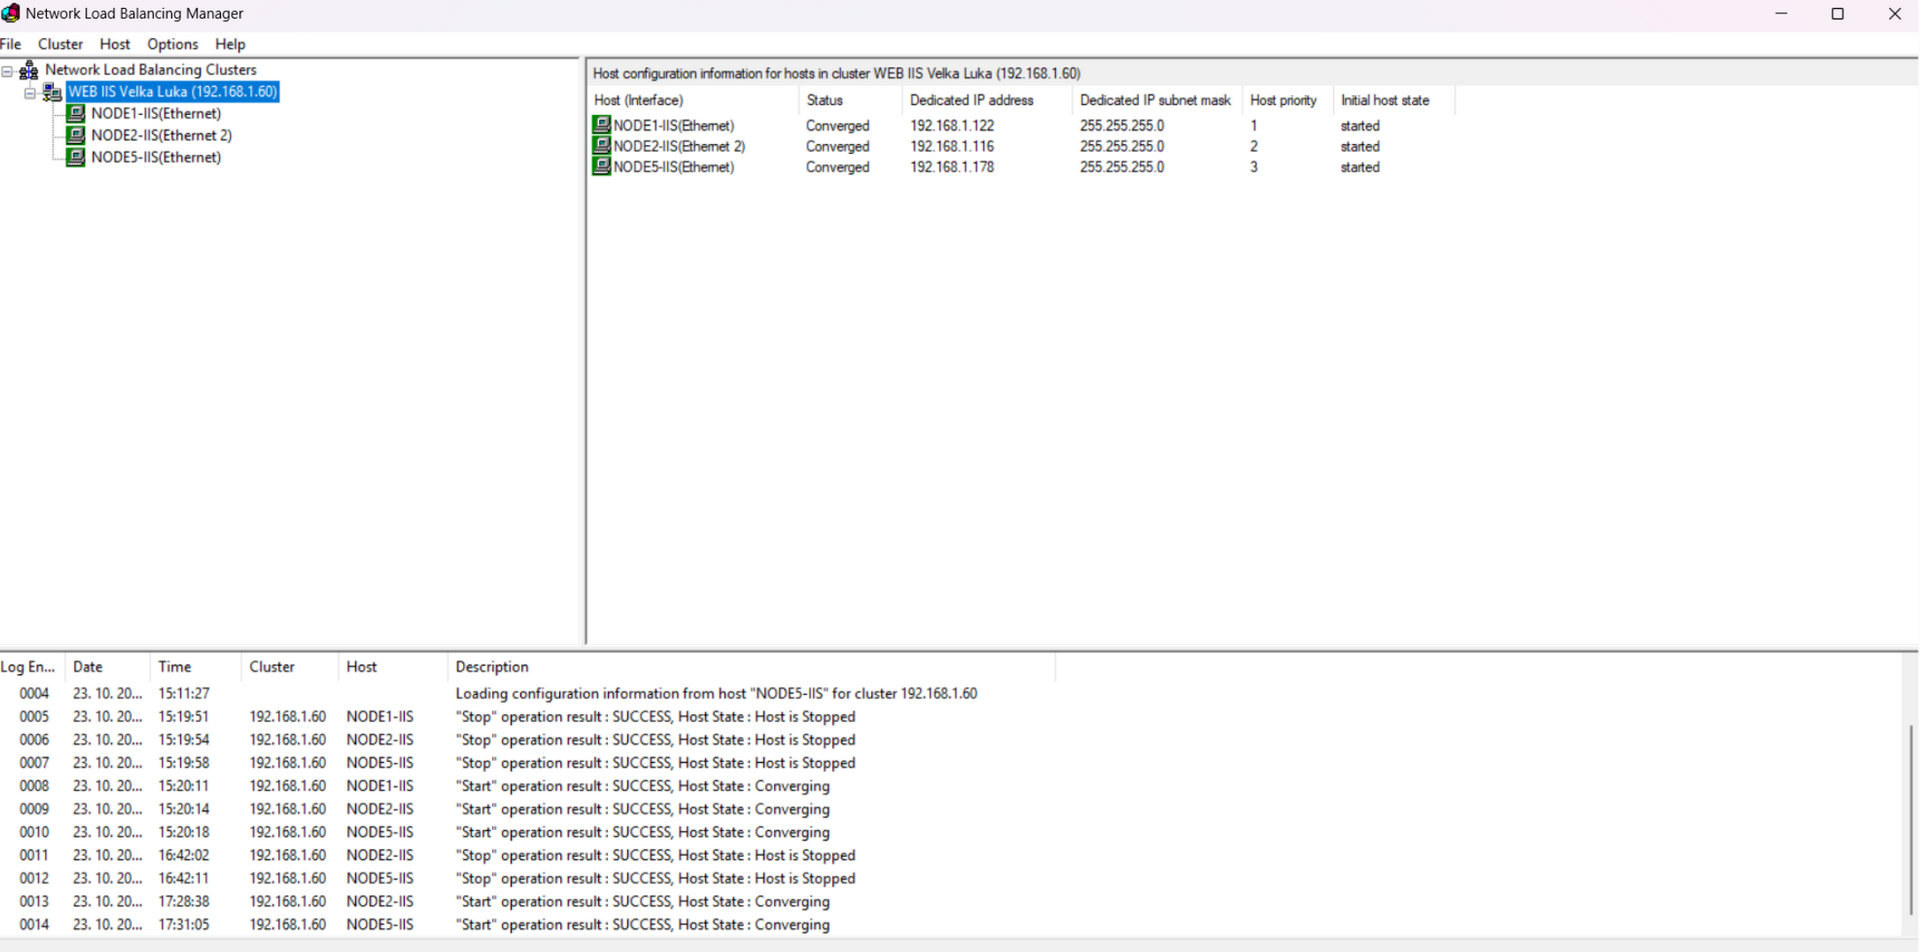Click the Network Load Balancing Clusters root icon
Screen dimensions: 1920x952
pos(29,70)
